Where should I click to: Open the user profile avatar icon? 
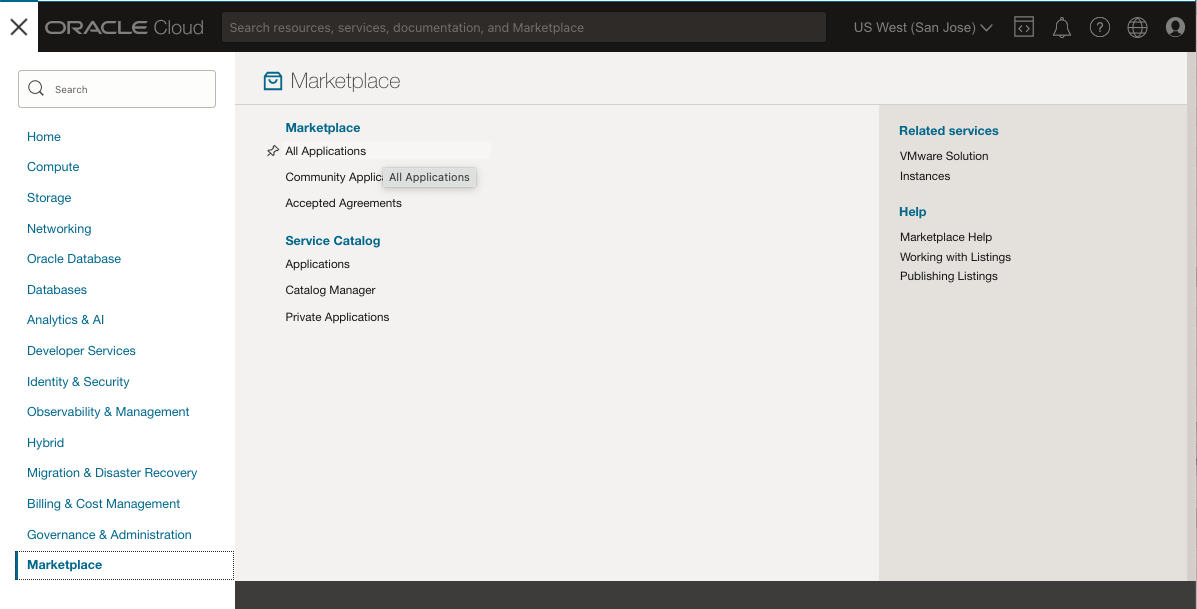pos(1175,28)
